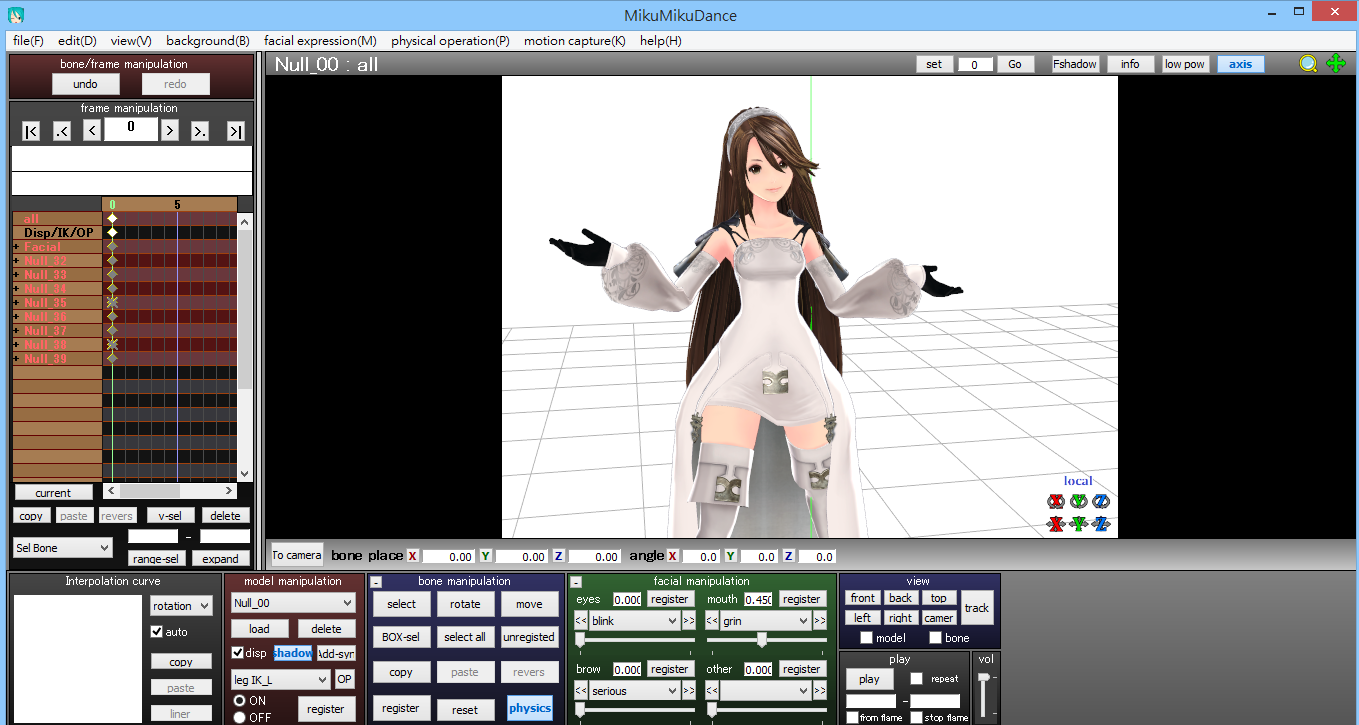Screen dimensions: 1359x725
Task: Open the edit(D) menu
Action: [x=77, y=41]
